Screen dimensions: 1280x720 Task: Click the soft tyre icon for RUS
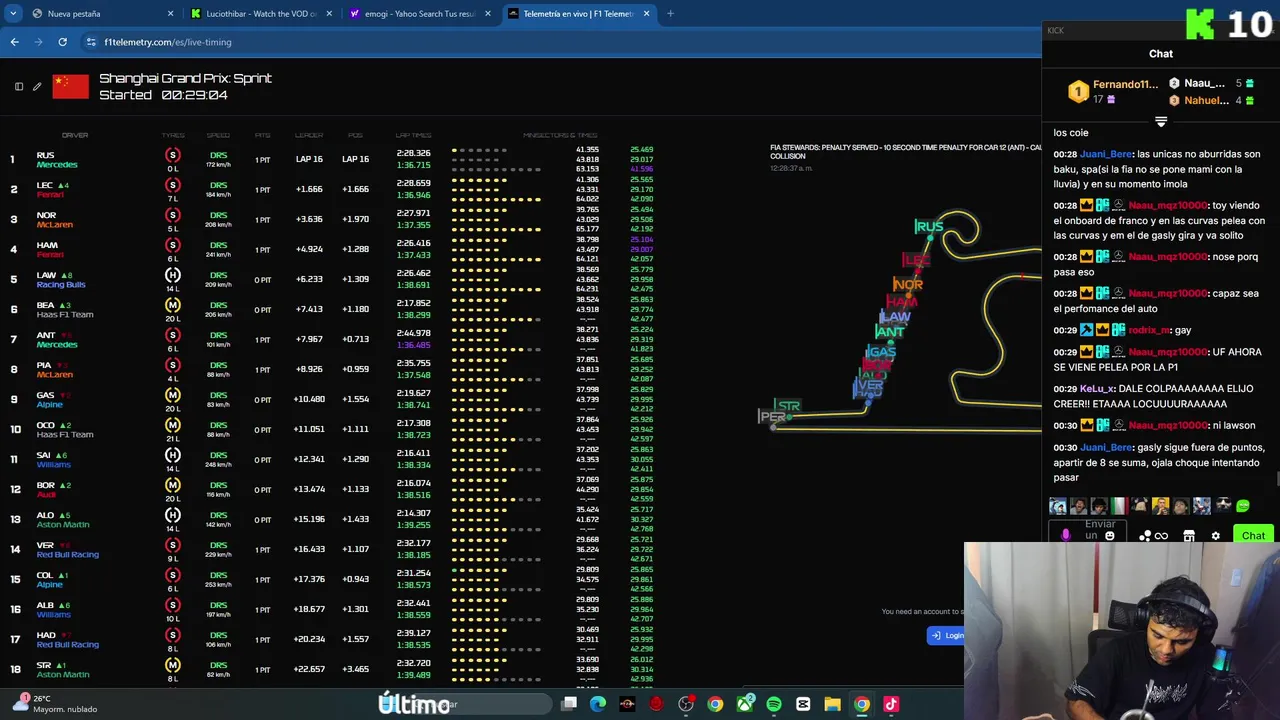(173, 155)
